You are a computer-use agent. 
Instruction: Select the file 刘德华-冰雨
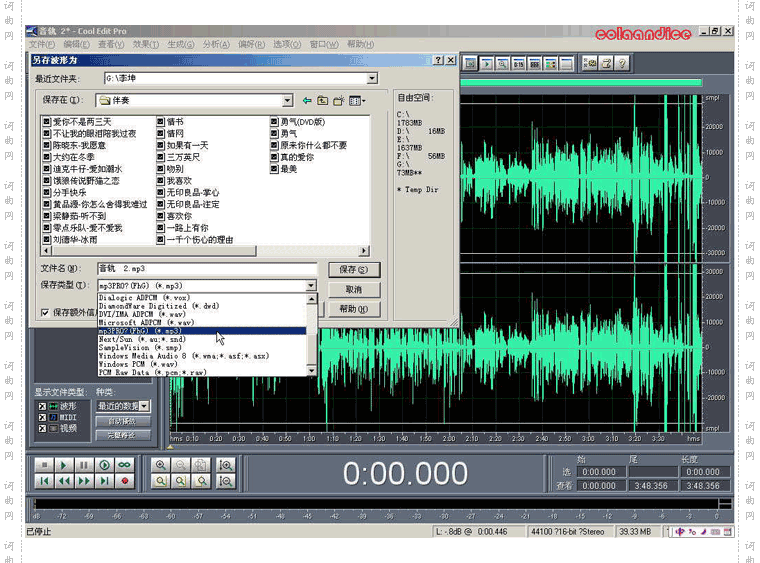pos(70,239)
